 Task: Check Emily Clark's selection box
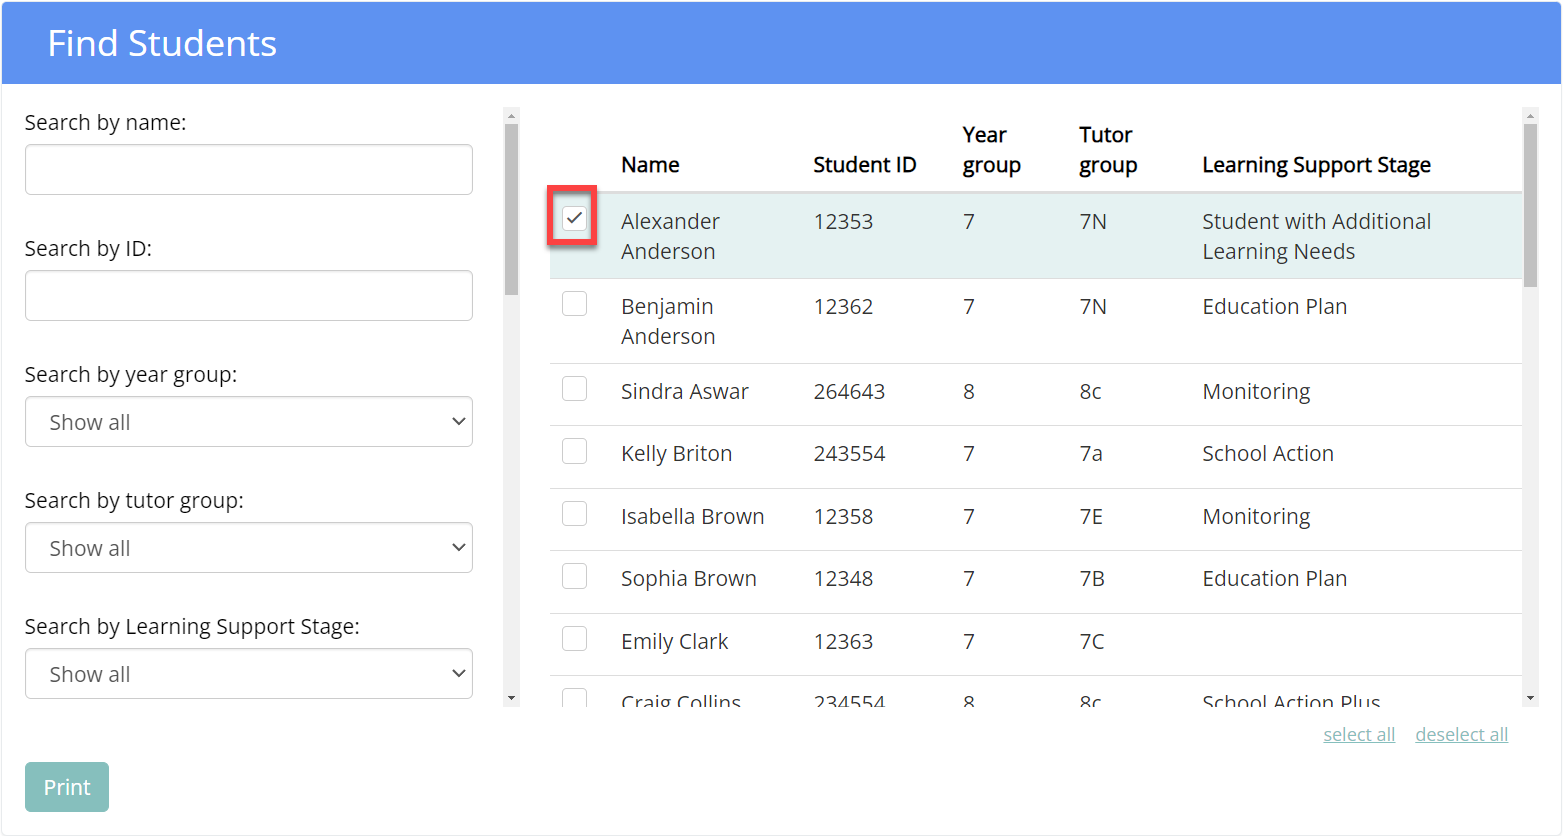point(574,638)
